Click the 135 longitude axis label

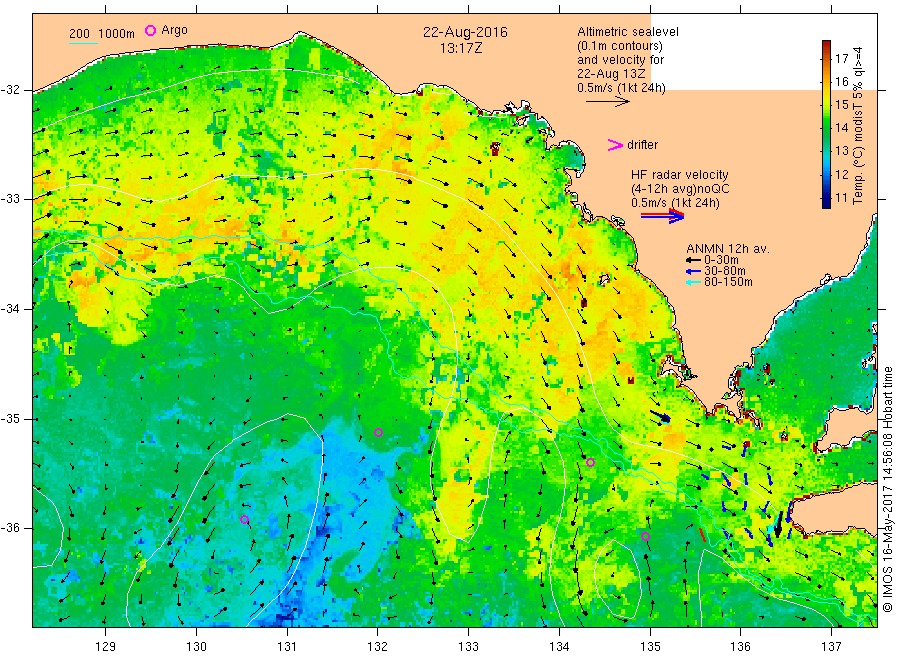[650, 647]
